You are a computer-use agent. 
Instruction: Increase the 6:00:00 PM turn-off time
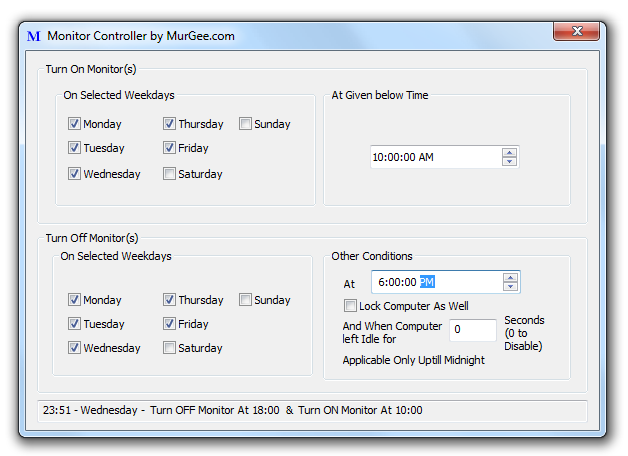pyautogui.click(x=510, y=277)
